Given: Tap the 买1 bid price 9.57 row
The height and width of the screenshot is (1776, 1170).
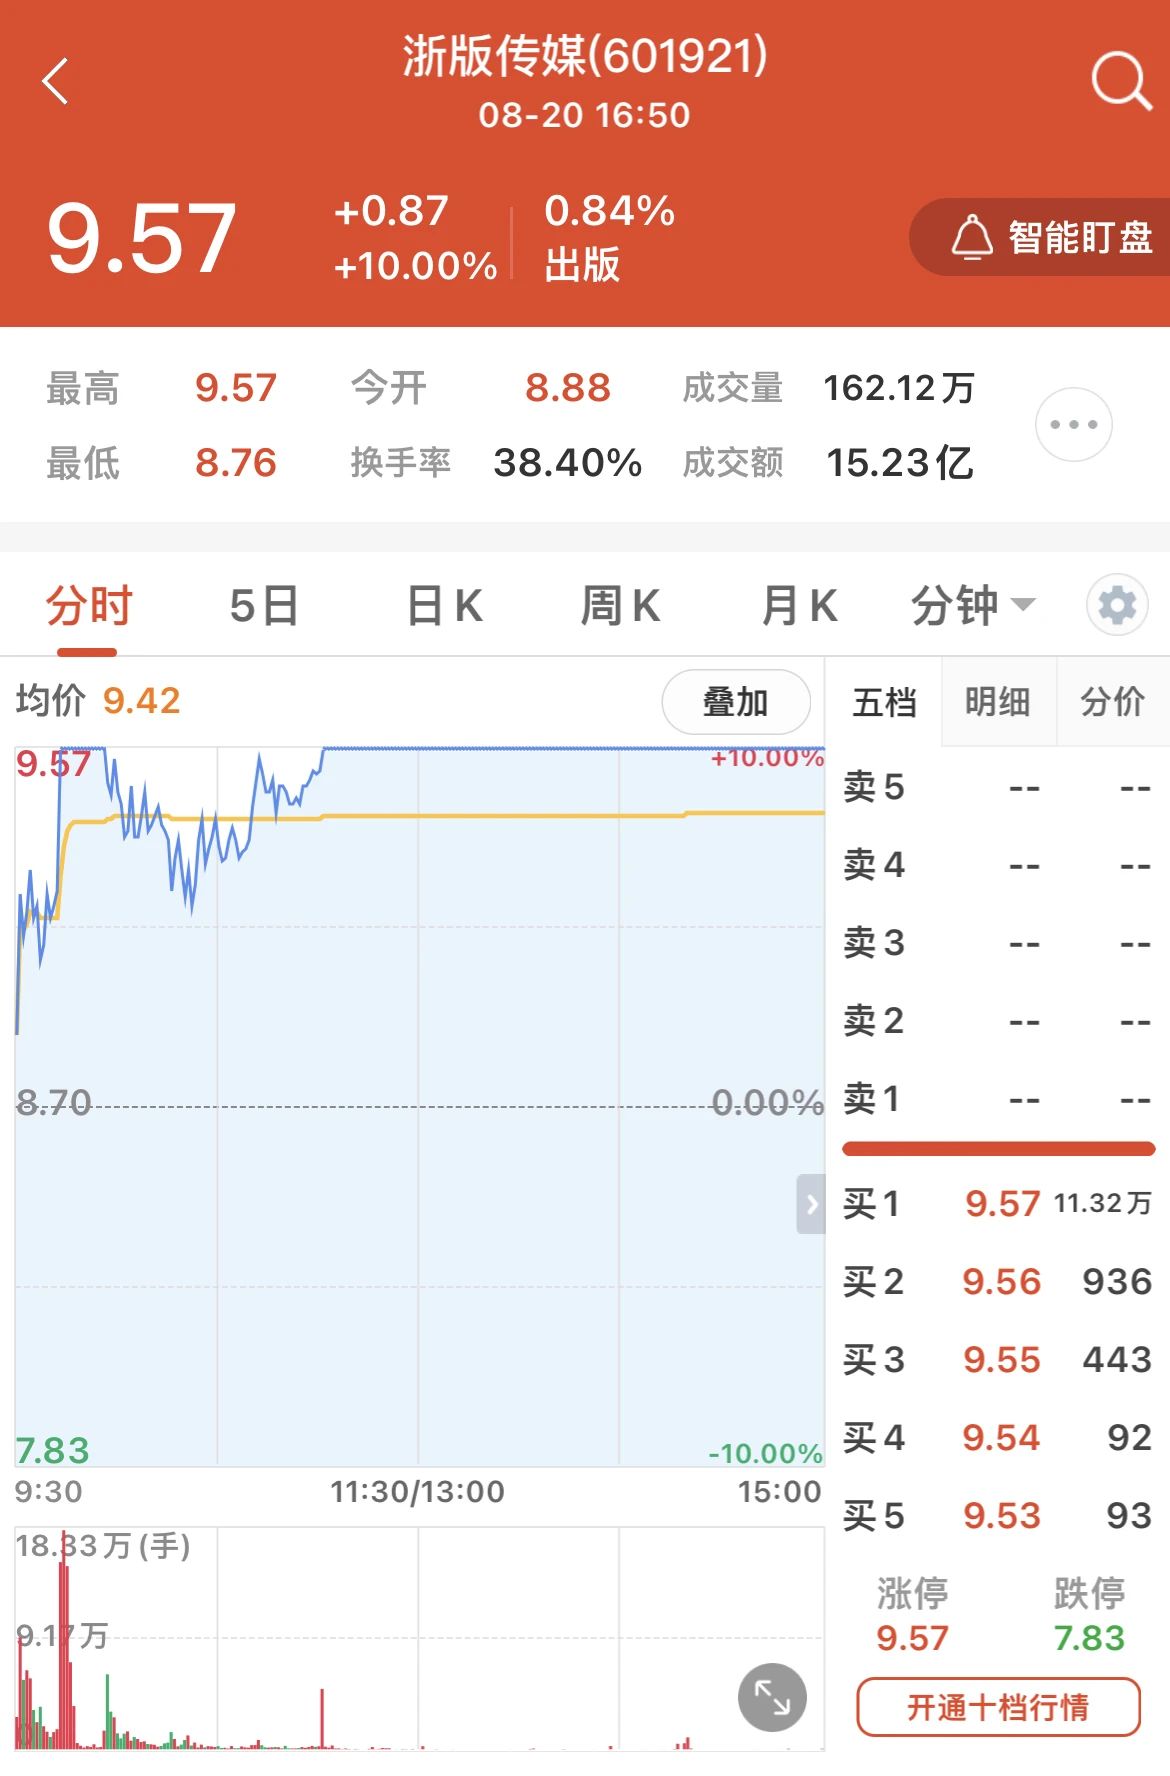Looking at the screenshot, I should point(998,1203).
